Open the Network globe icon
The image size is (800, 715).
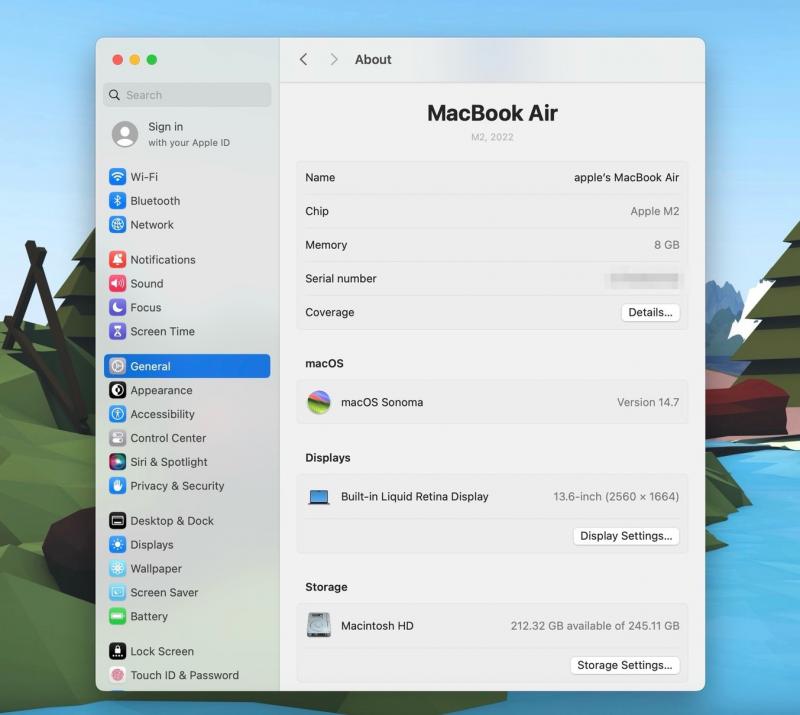tap(117, 225)
